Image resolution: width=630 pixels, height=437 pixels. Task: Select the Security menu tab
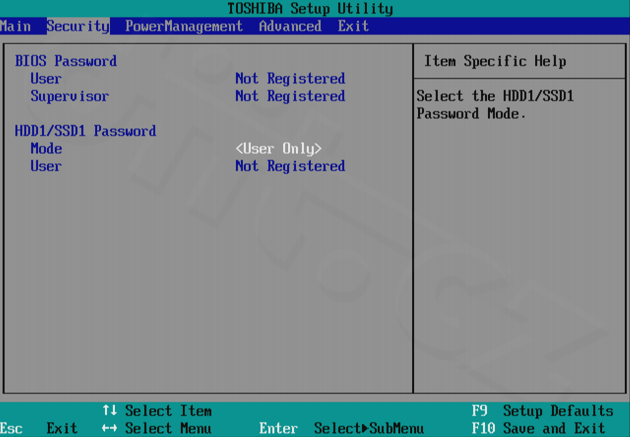click(x=78, y=27)
